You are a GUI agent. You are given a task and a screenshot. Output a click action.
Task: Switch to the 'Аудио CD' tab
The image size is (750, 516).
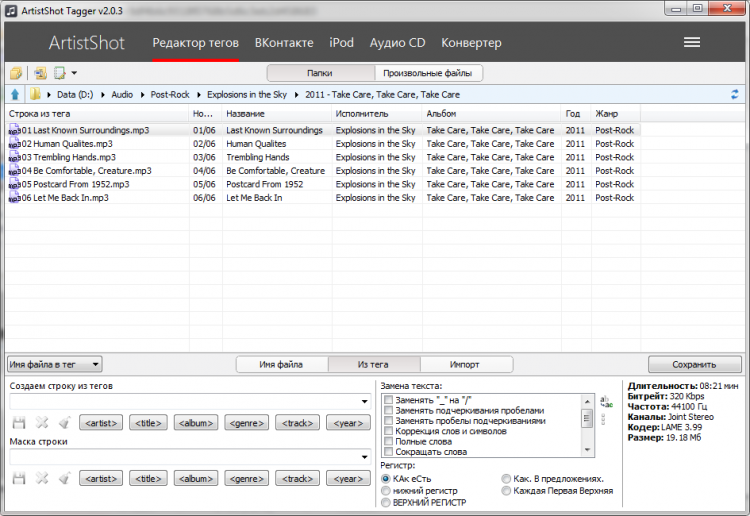[397, 43]
